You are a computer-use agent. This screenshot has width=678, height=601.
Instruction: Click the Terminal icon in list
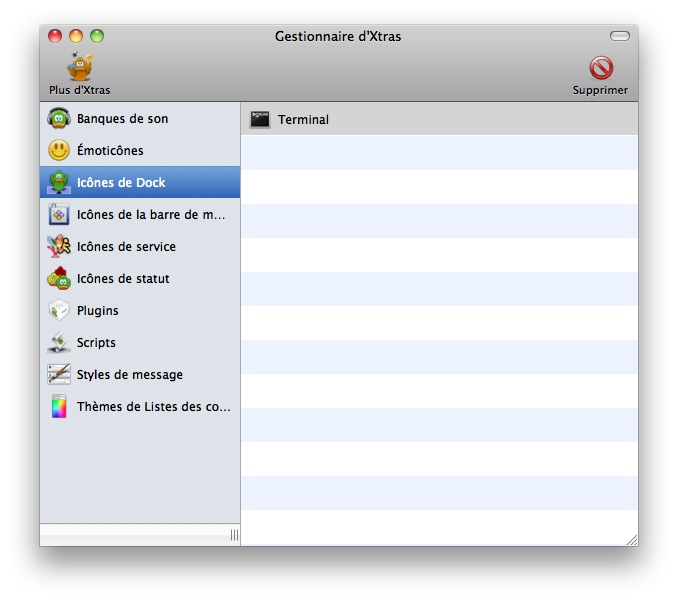(260, 119)
